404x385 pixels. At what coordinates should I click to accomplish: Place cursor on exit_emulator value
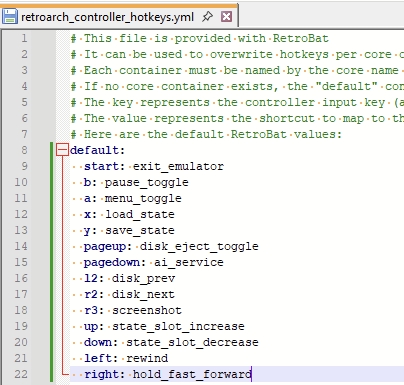coord(178,166)
